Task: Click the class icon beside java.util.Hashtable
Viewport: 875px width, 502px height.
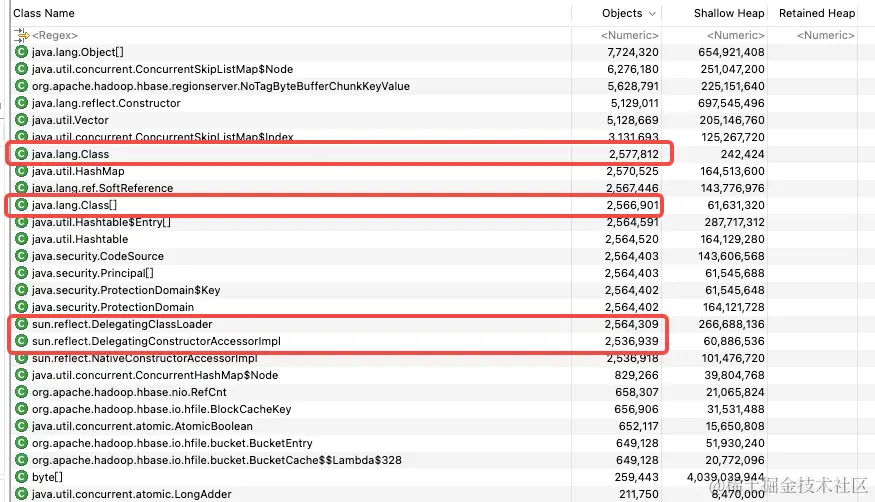Action: pyautogui.click(x=21, y=239)
